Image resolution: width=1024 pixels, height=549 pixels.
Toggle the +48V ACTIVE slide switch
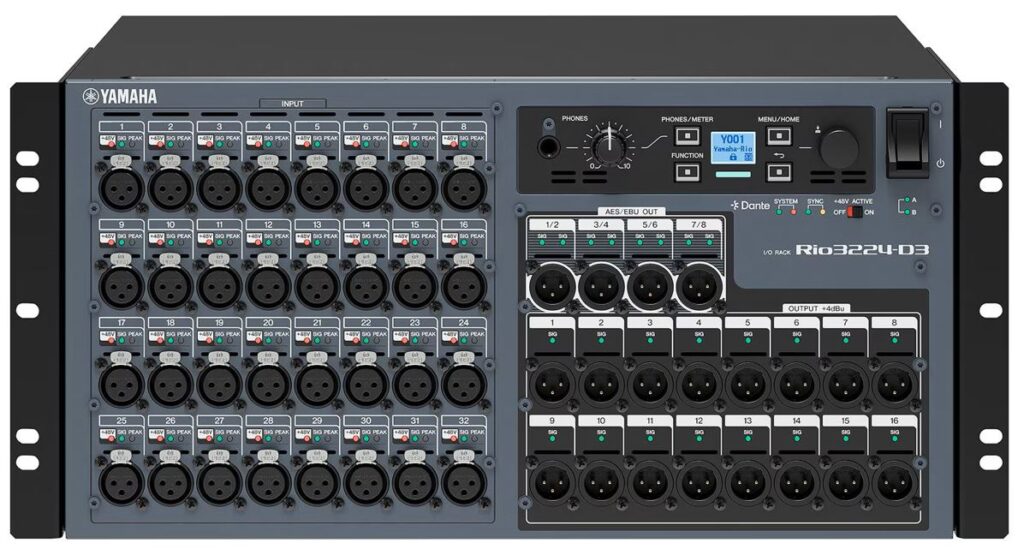pyautogui.click(x=855, y=212)
